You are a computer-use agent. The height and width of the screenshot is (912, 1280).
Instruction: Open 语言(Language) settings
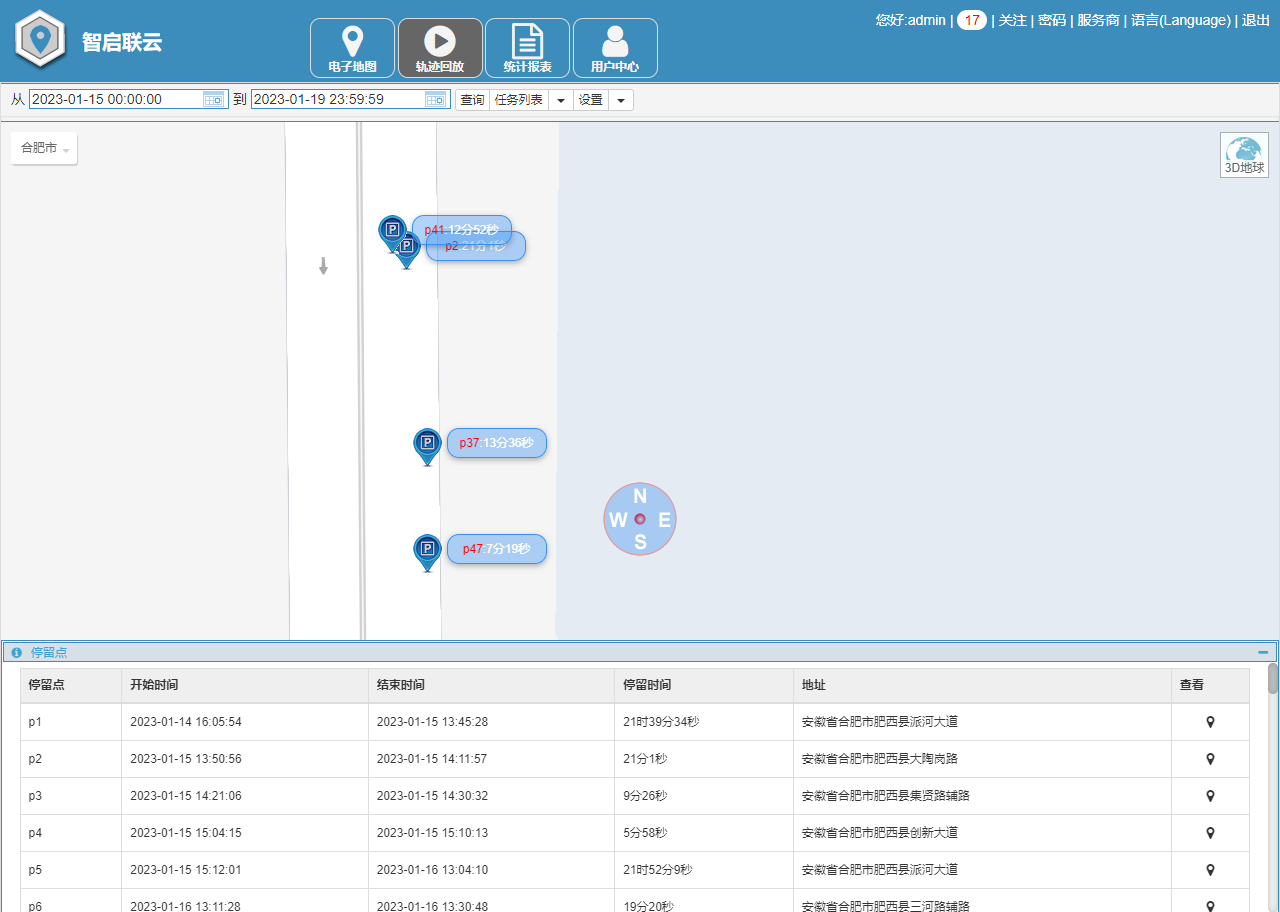1181,20
